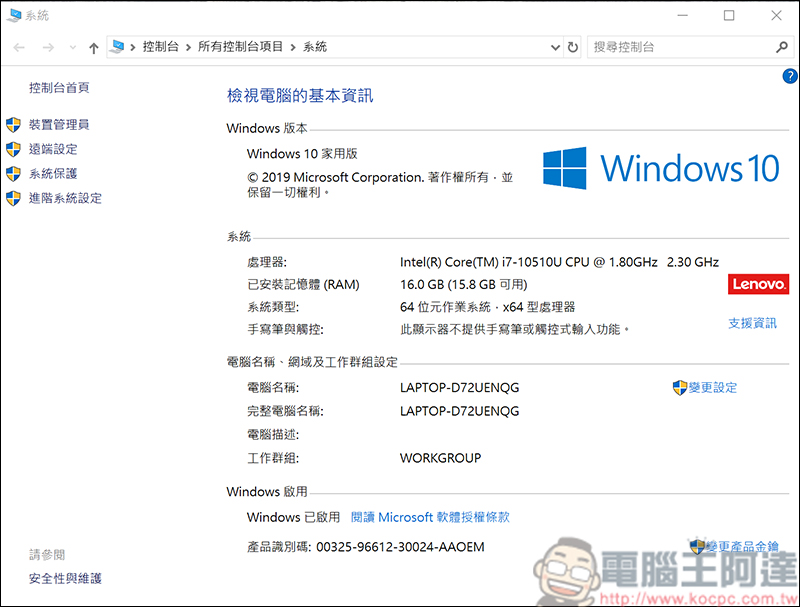
Task: Open recent locations dropdown arrow
Action: click(x=72, y=48)
